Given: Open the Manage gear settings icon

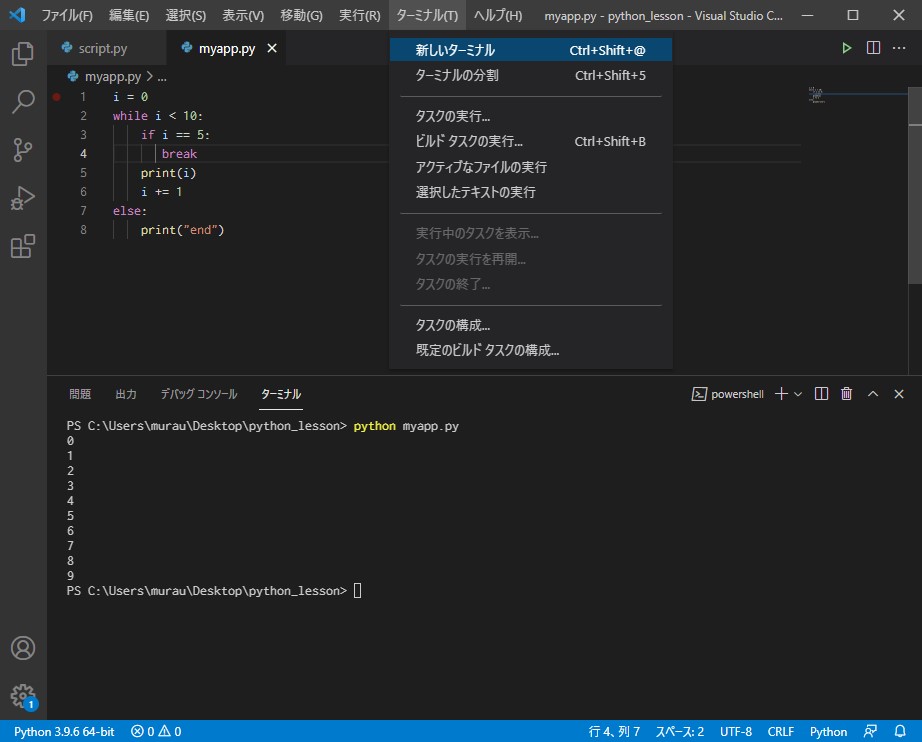Looking at the screenshot, I should click(23, 696).
